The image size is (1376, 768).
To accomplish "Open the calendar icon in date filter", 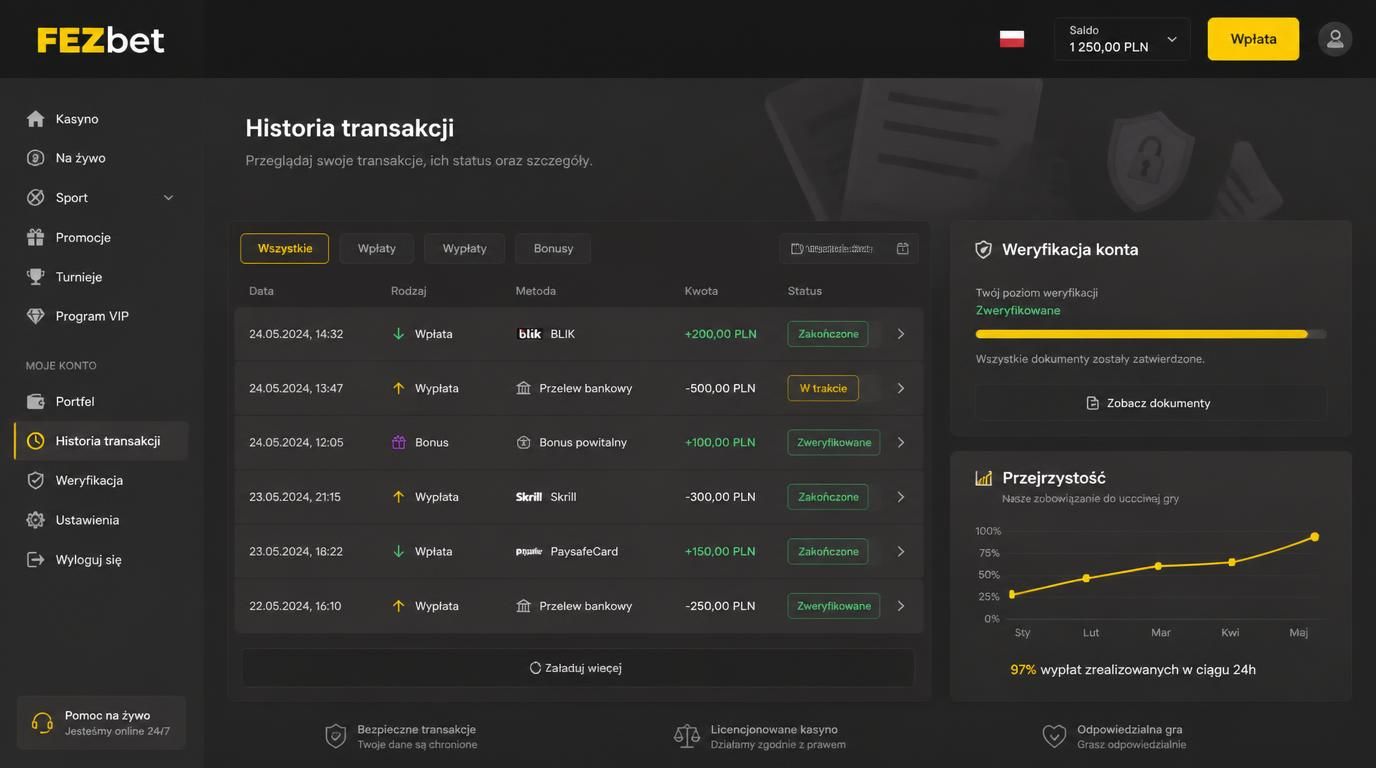I will pyautogui.click(x=903, y=248).
